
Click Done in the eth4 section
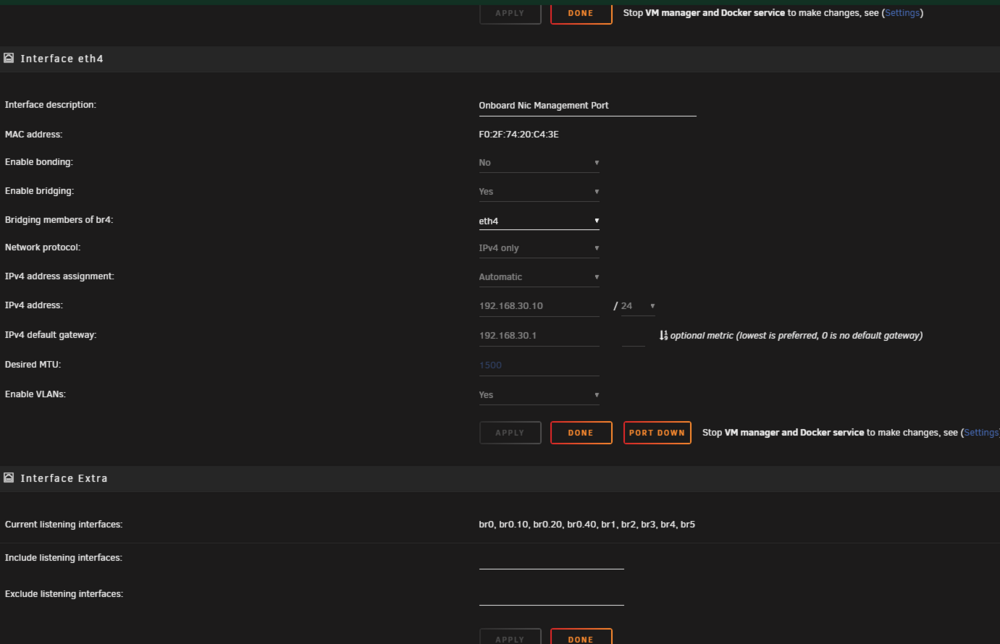pyautogui.click(x=581, y=432)
